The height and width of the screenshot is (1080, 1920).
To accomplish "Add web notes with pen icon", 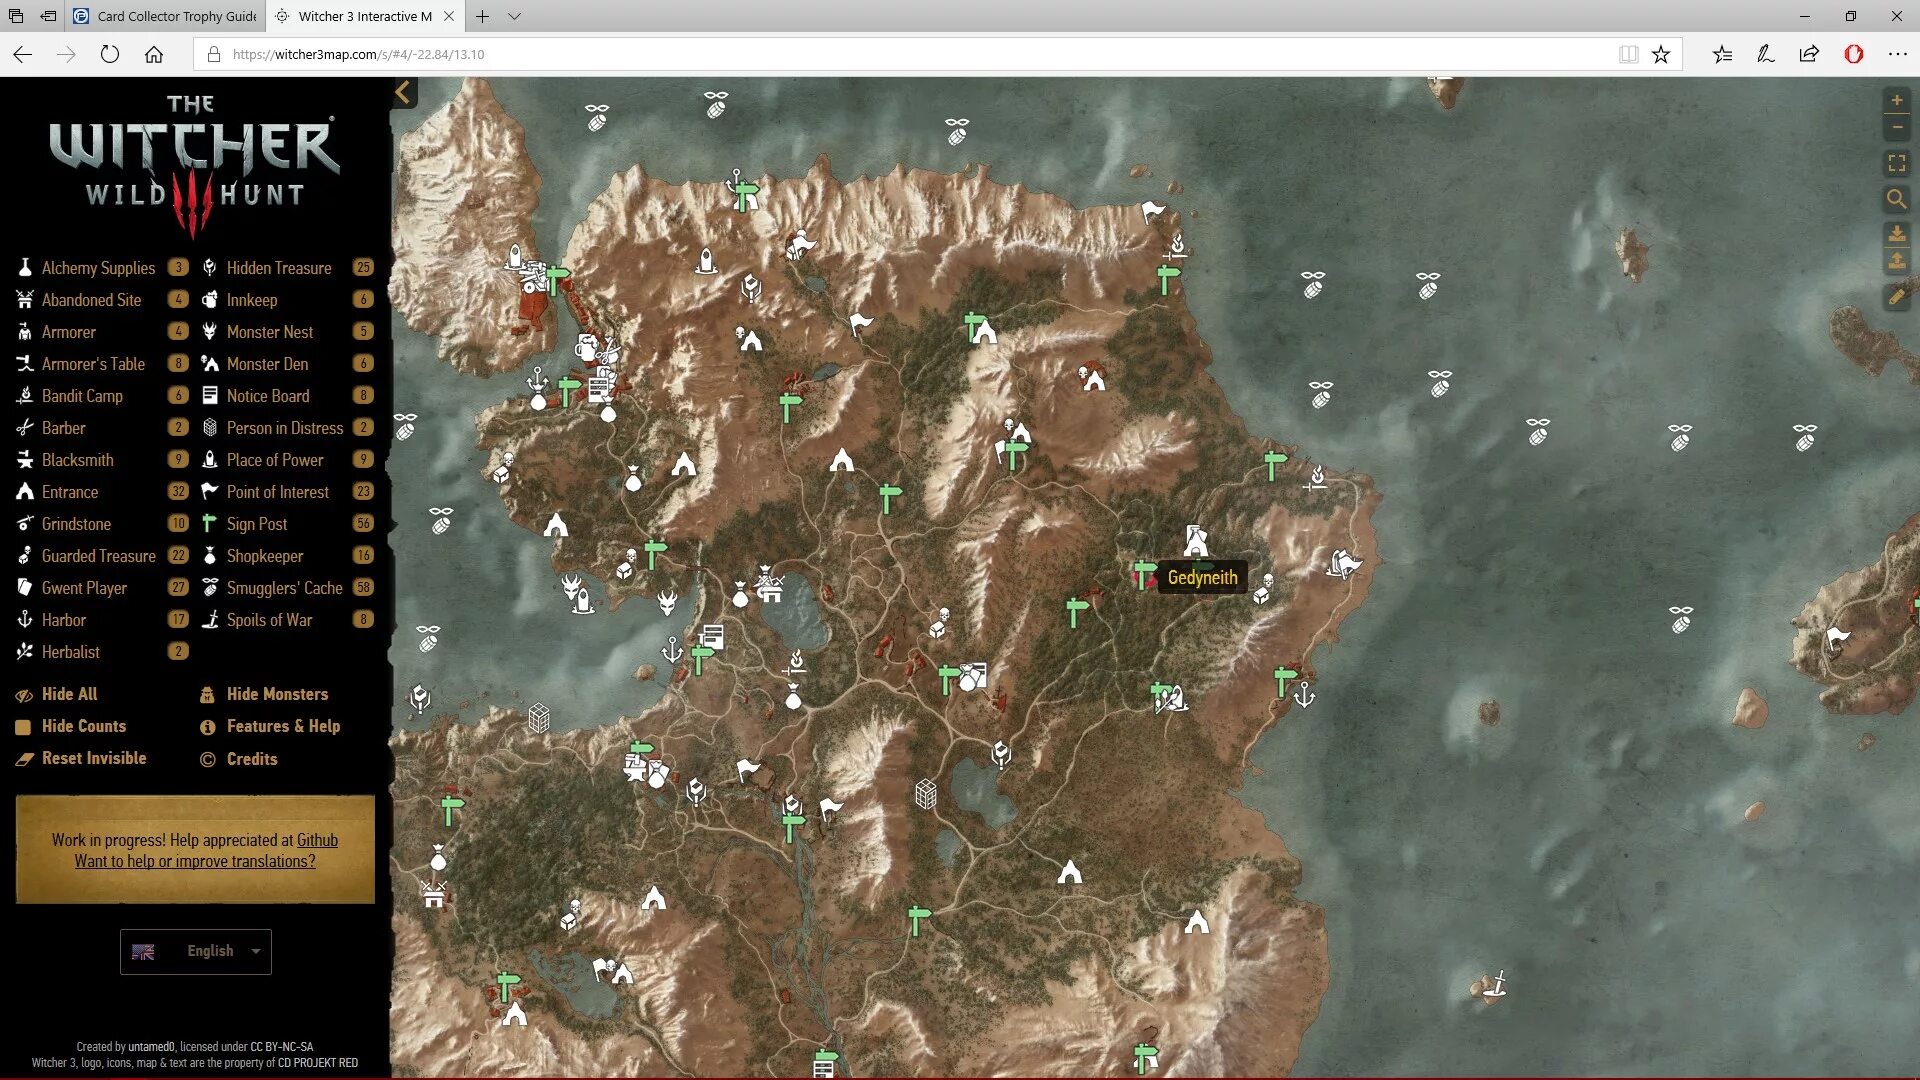I will point(1766,55).
